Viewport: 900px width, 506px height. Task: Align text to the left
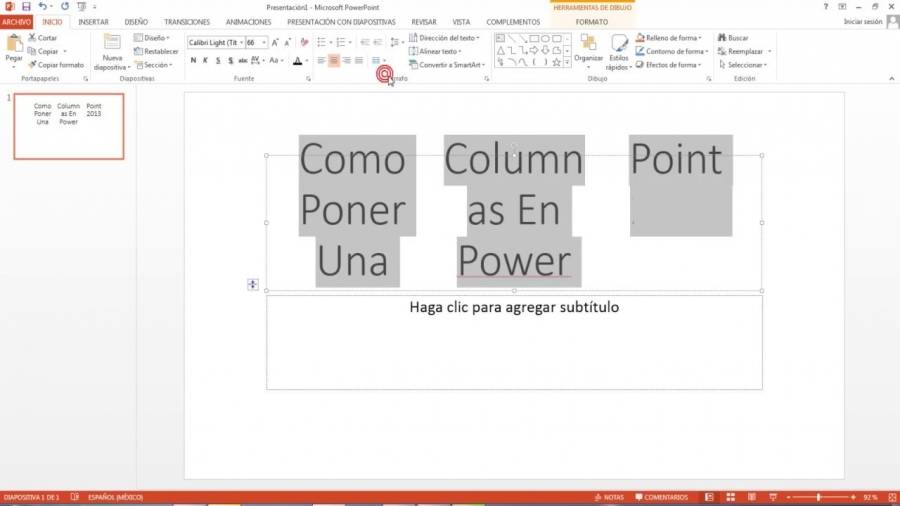321,60
